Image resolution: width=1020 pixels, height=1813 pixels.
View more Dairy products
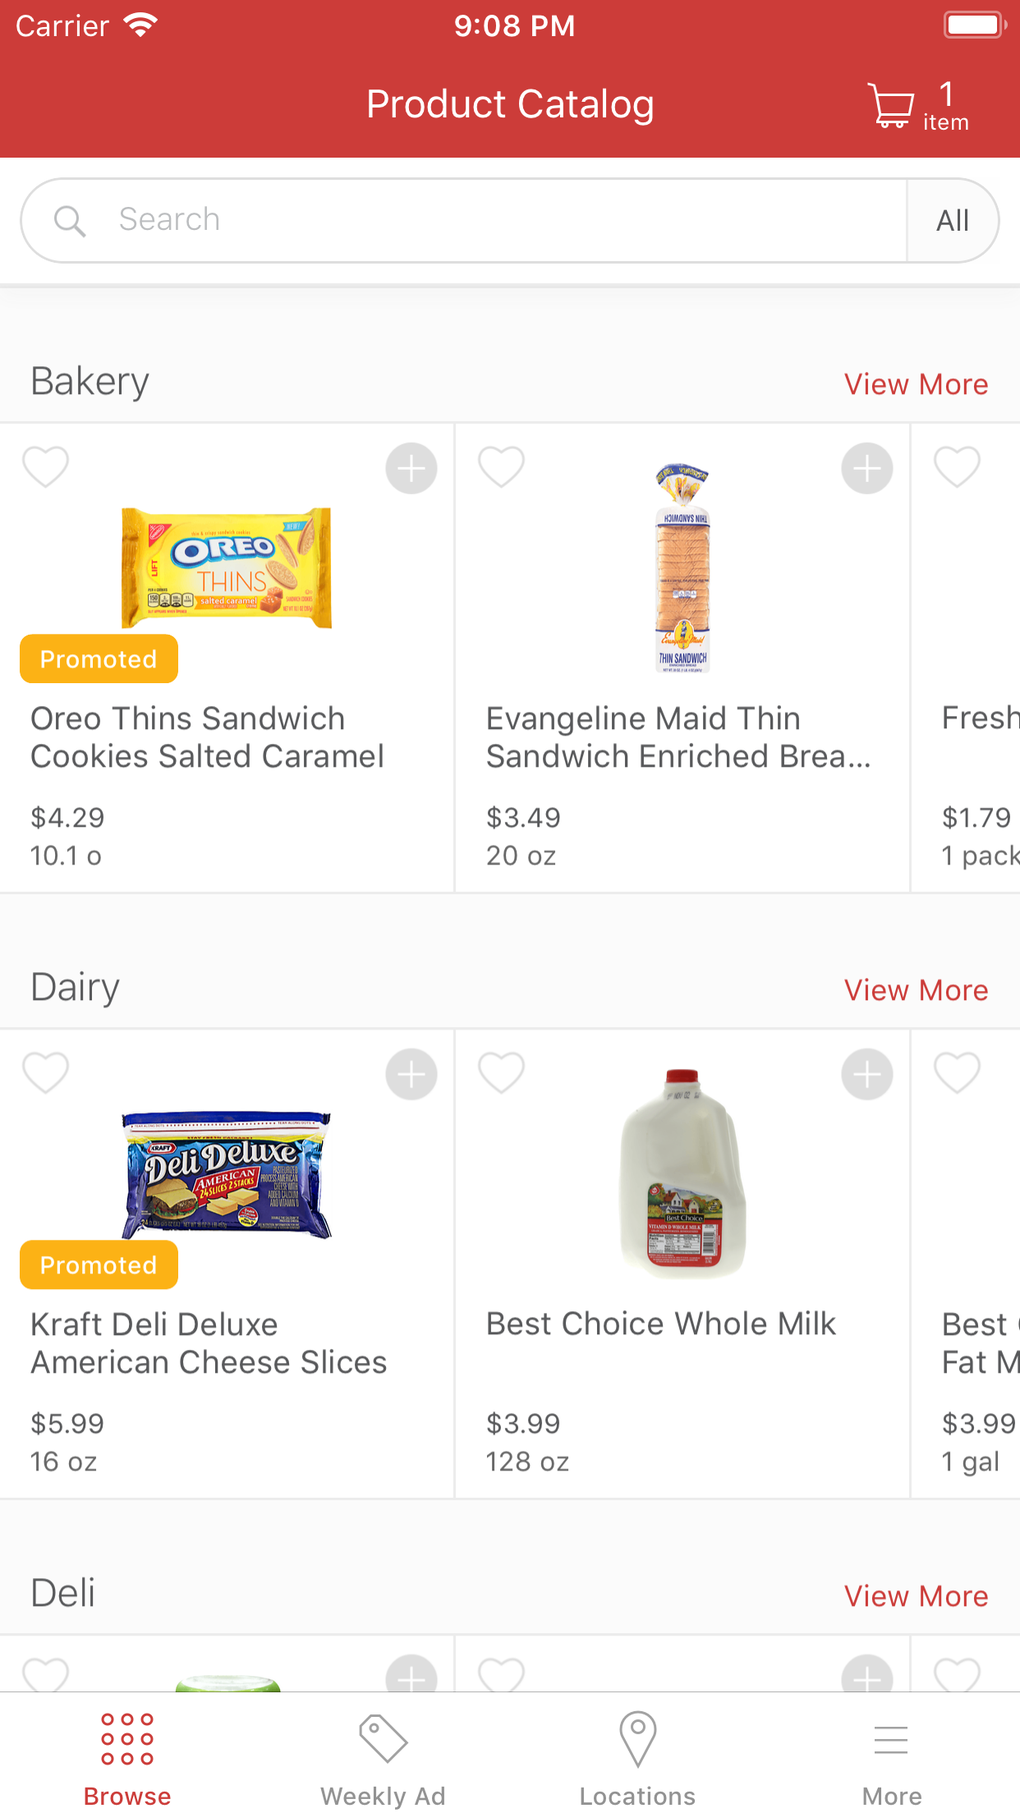[915, 990]
